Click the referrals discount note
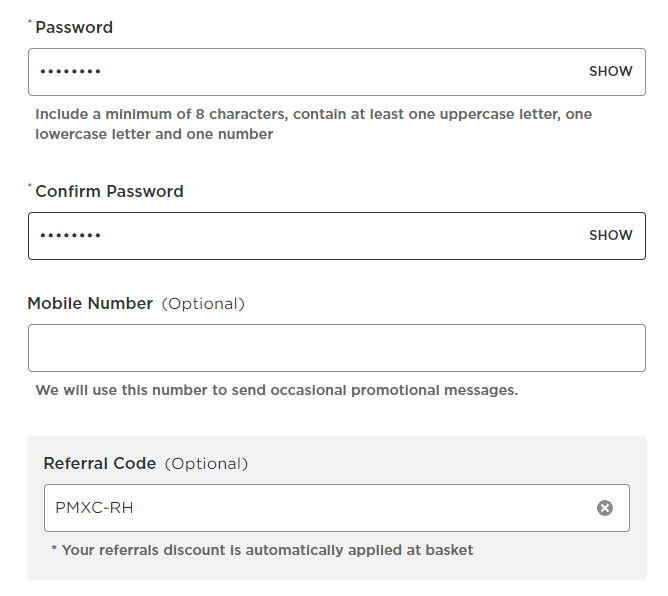 (x=262, y=550)
